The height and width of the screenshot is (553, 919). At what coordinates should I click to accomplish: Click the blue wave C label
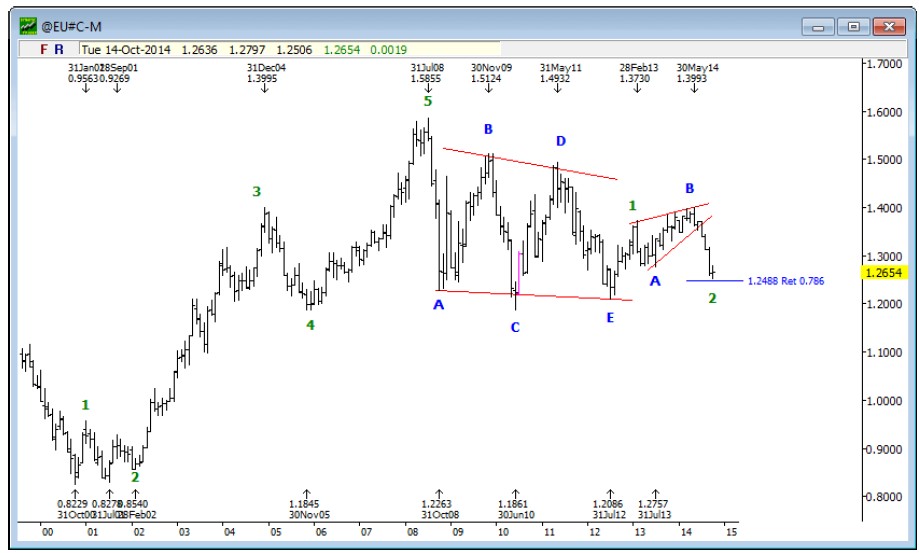click(x=515, y=327)
